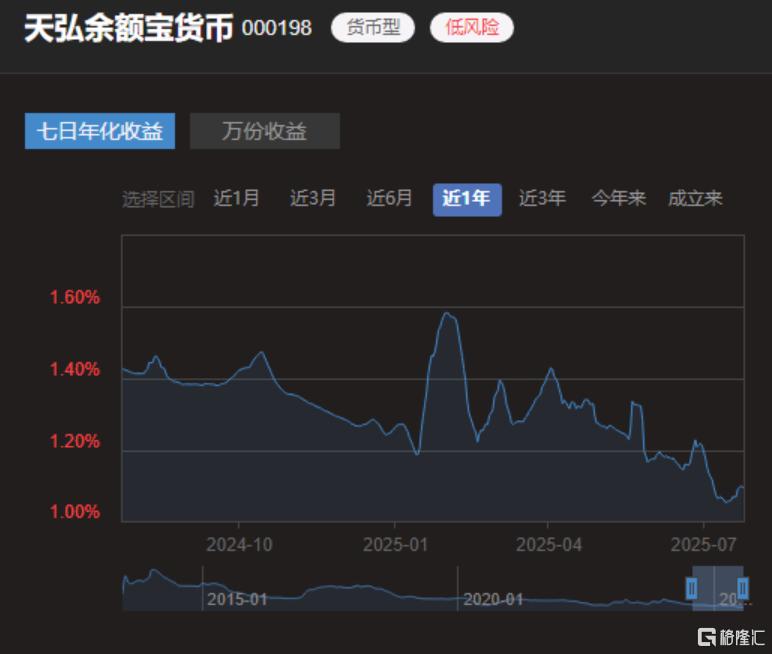Click the 2020-01 marker in overview timeline
Screen dimensions: 772x654
[x=493, y=599]
